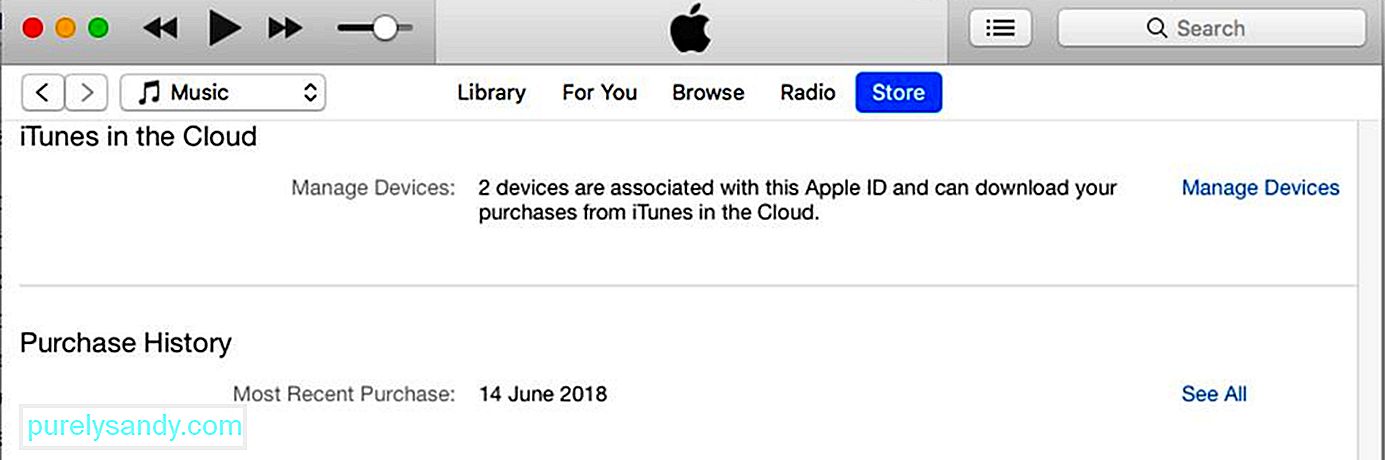The width and height of the screenshot is (1385, 460).
Task: Select the Browse tab
Action: point(708,93)
